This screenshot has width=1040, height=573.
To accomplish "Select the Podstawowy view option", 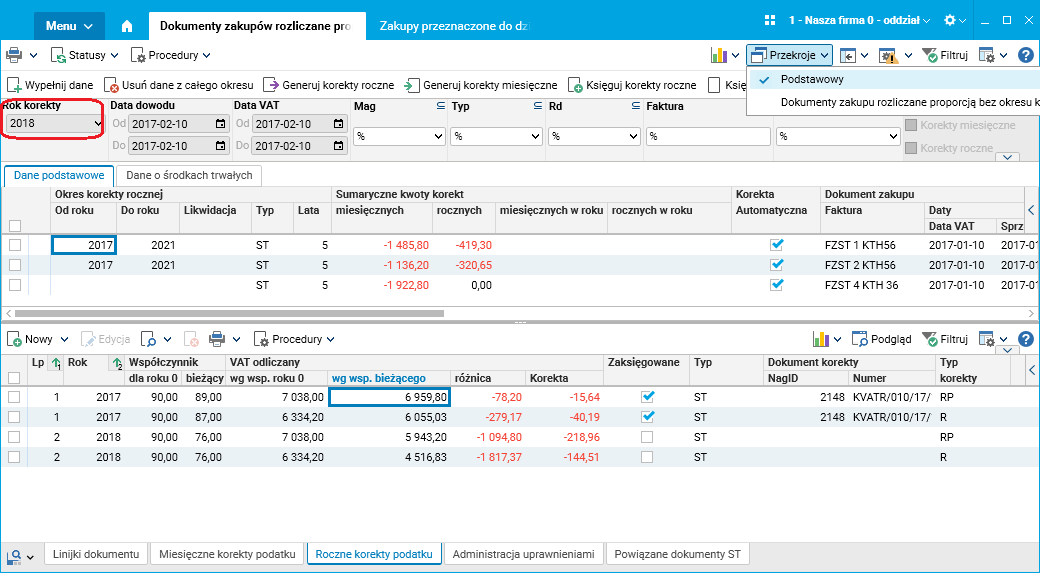I will point(812,80).
